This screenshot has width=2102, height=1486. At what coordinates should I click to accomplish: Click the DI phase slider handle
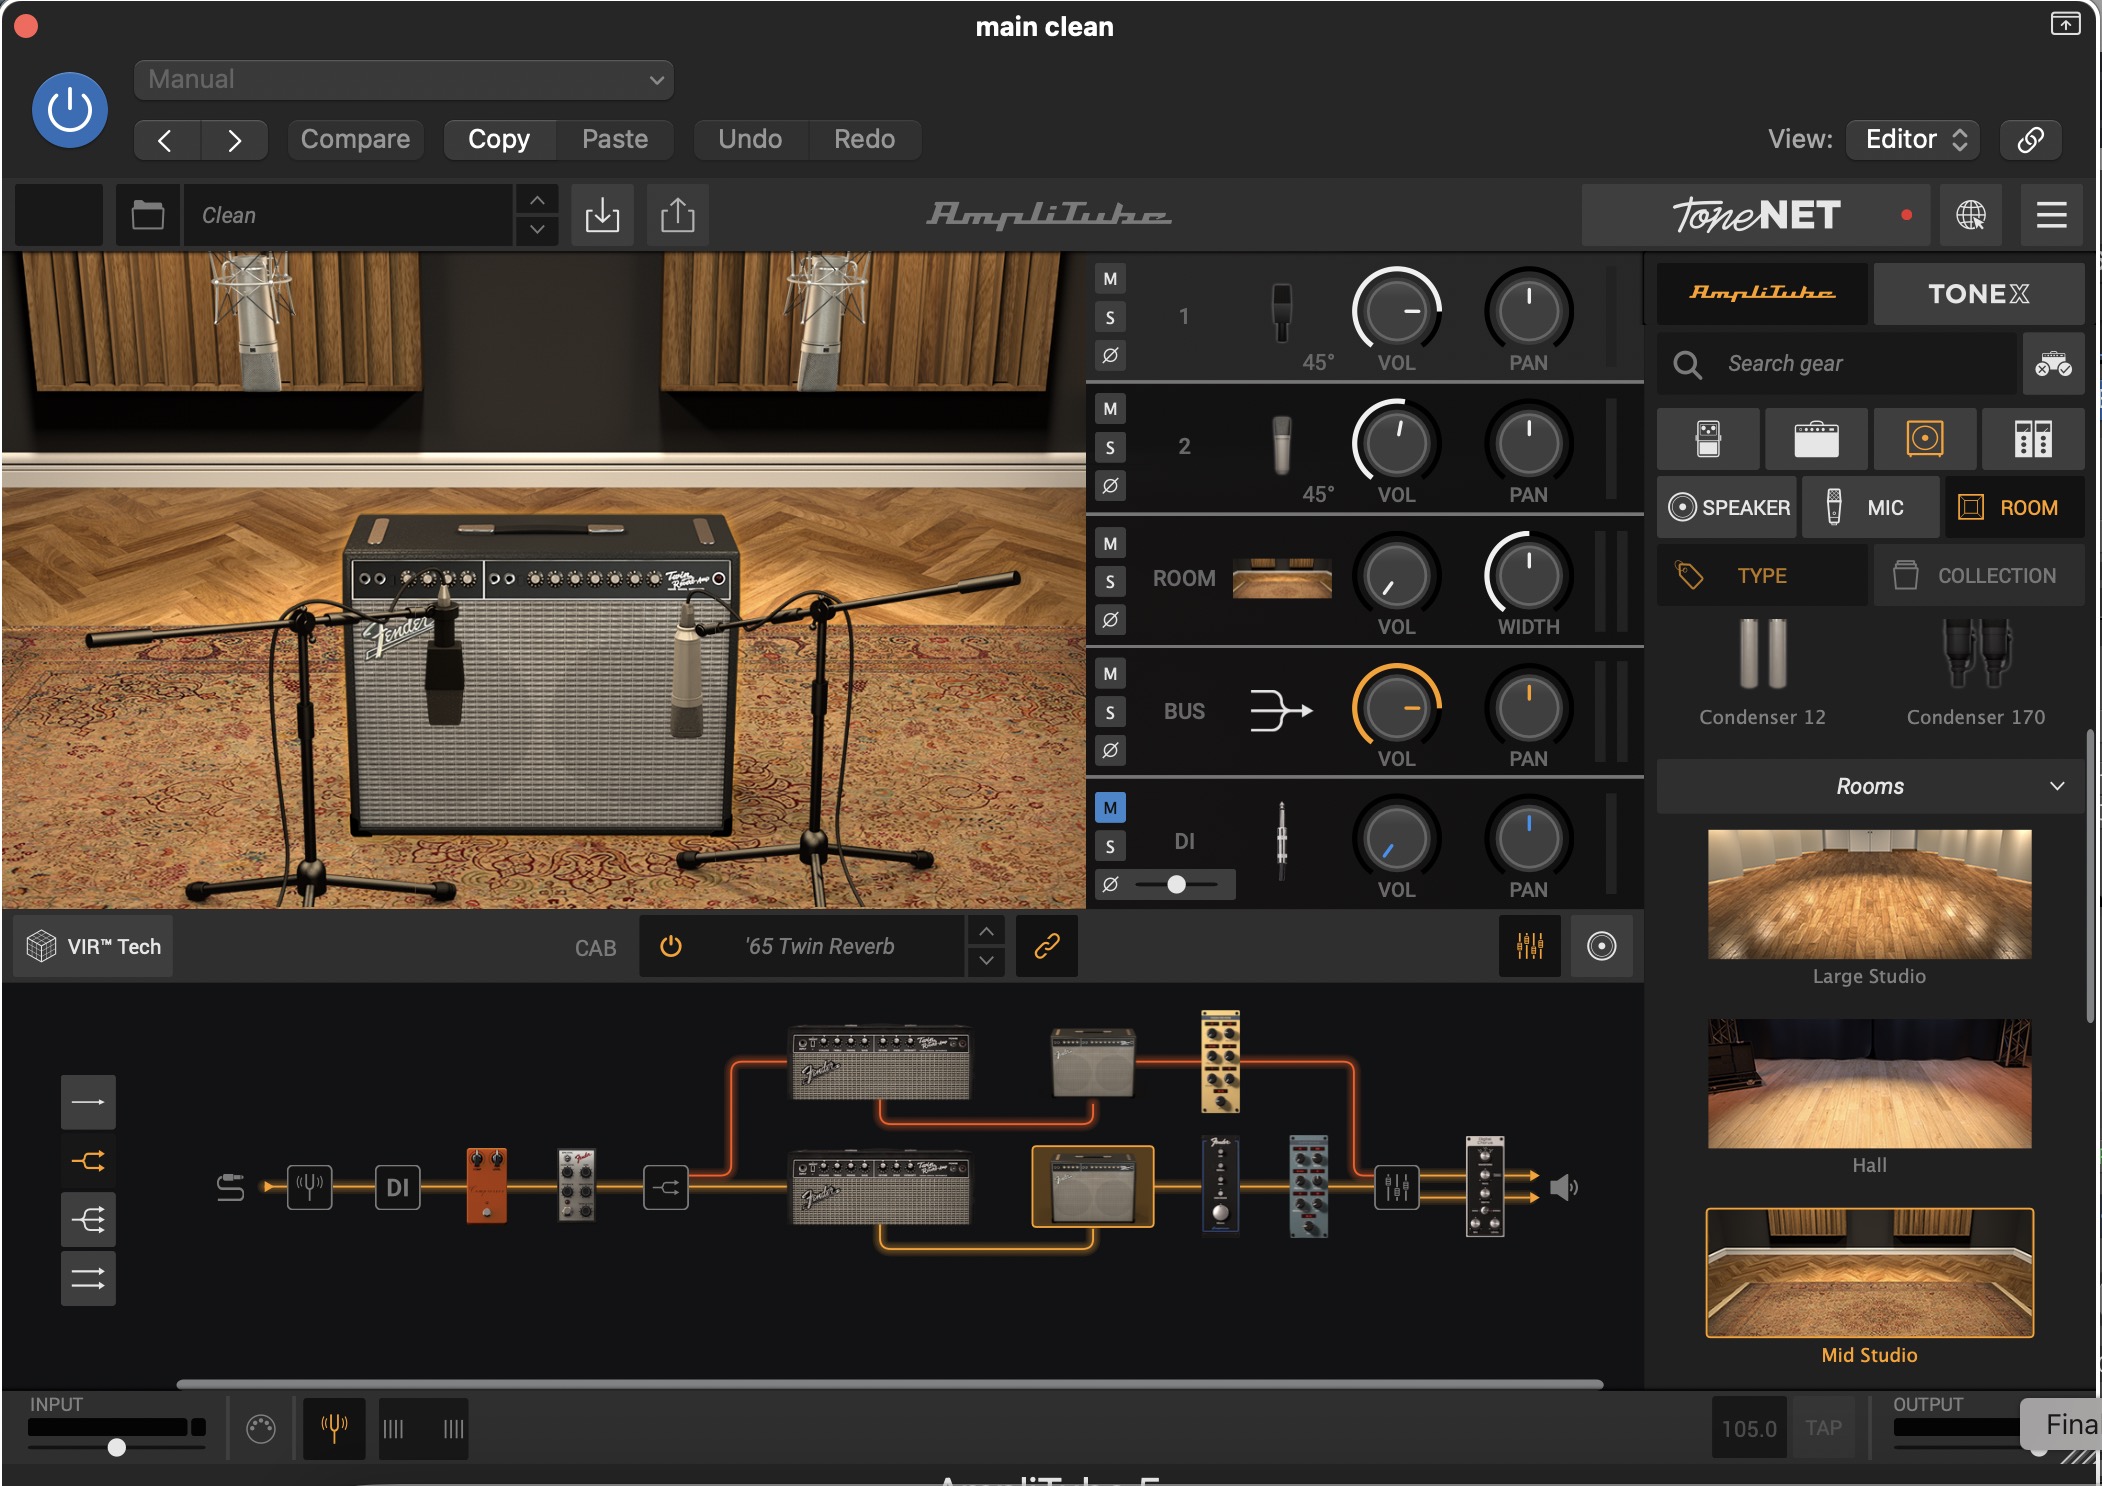click(1177, 884)
